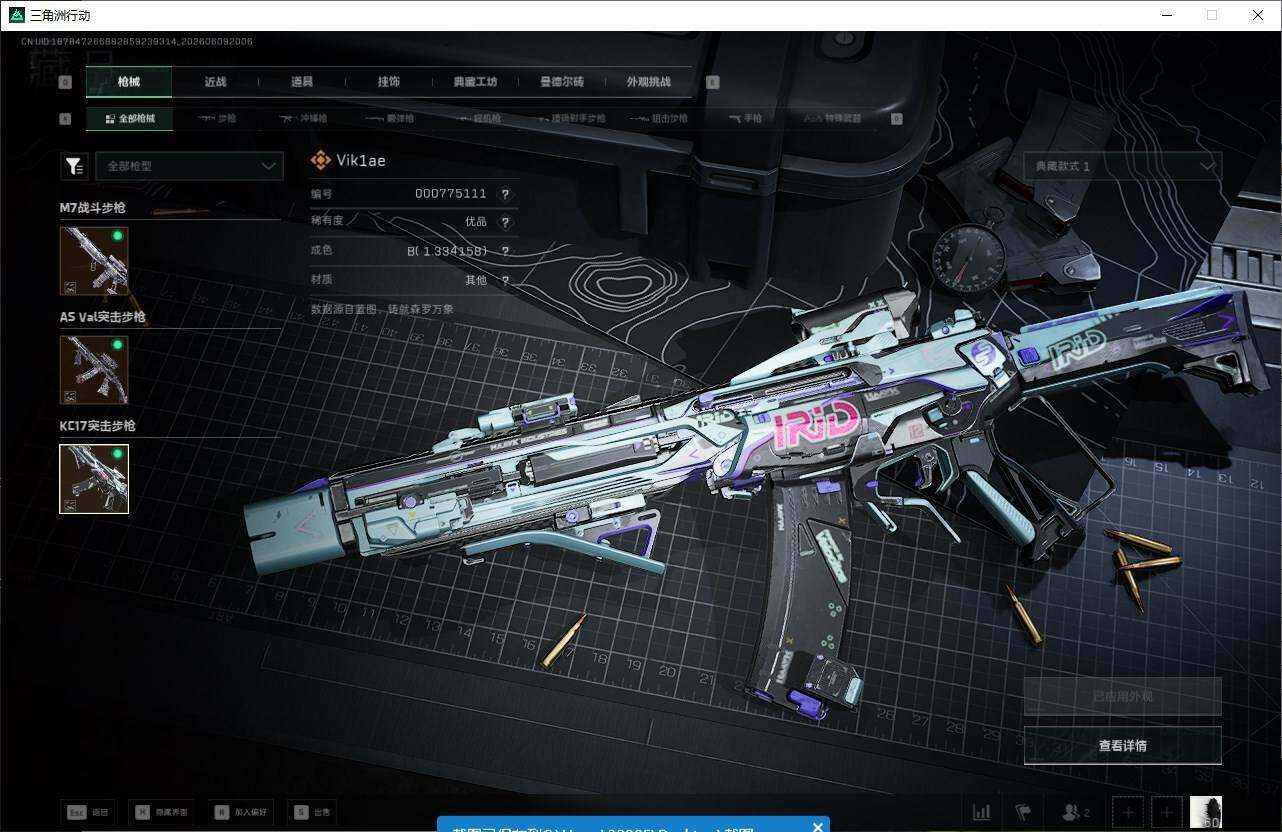Click the wear value B(1.334158)

point(447,251)
